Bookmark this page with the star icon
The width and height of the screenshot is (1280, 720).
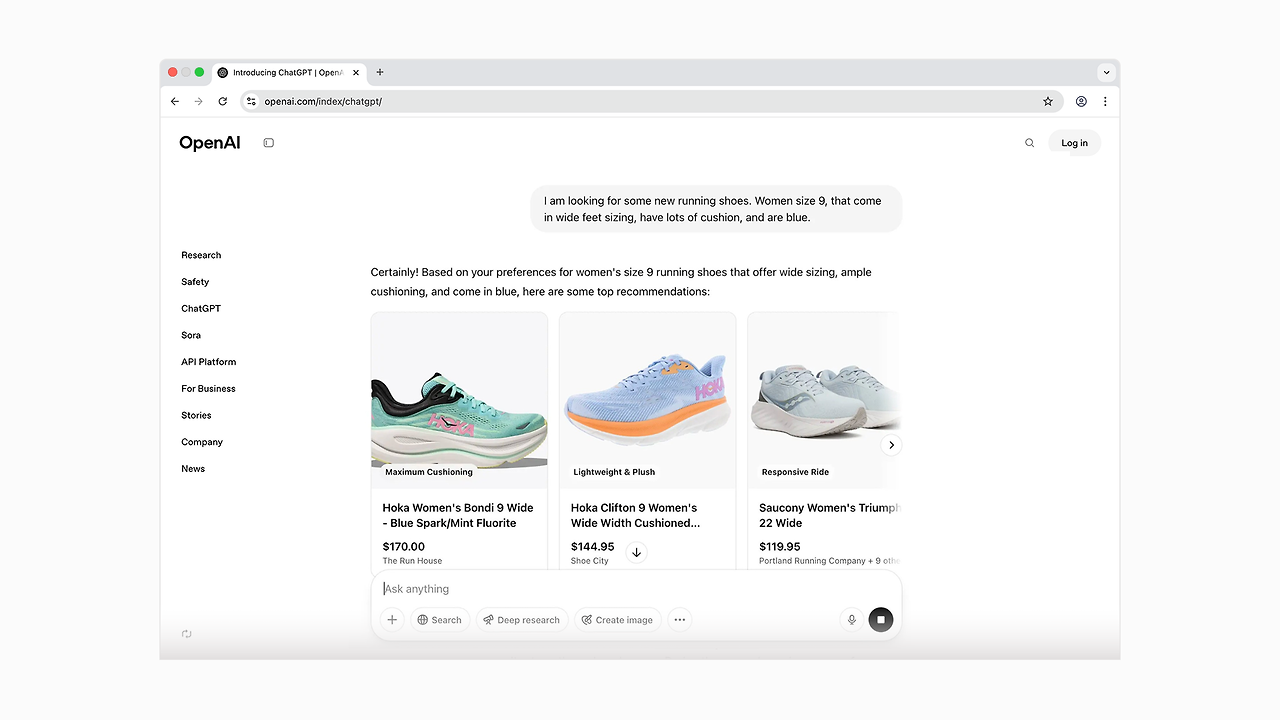pyautogui.click(x=1048, y=101)
